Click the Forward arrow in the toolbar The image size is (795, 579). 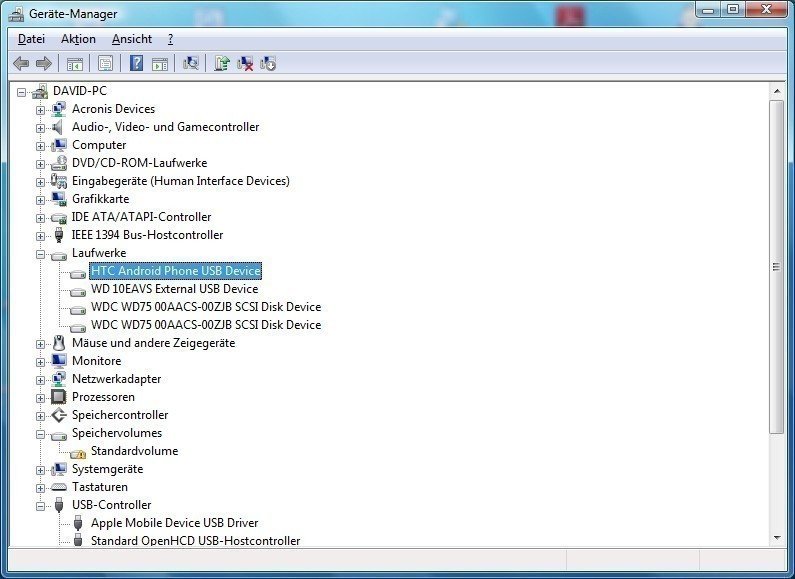pos(44,63)
